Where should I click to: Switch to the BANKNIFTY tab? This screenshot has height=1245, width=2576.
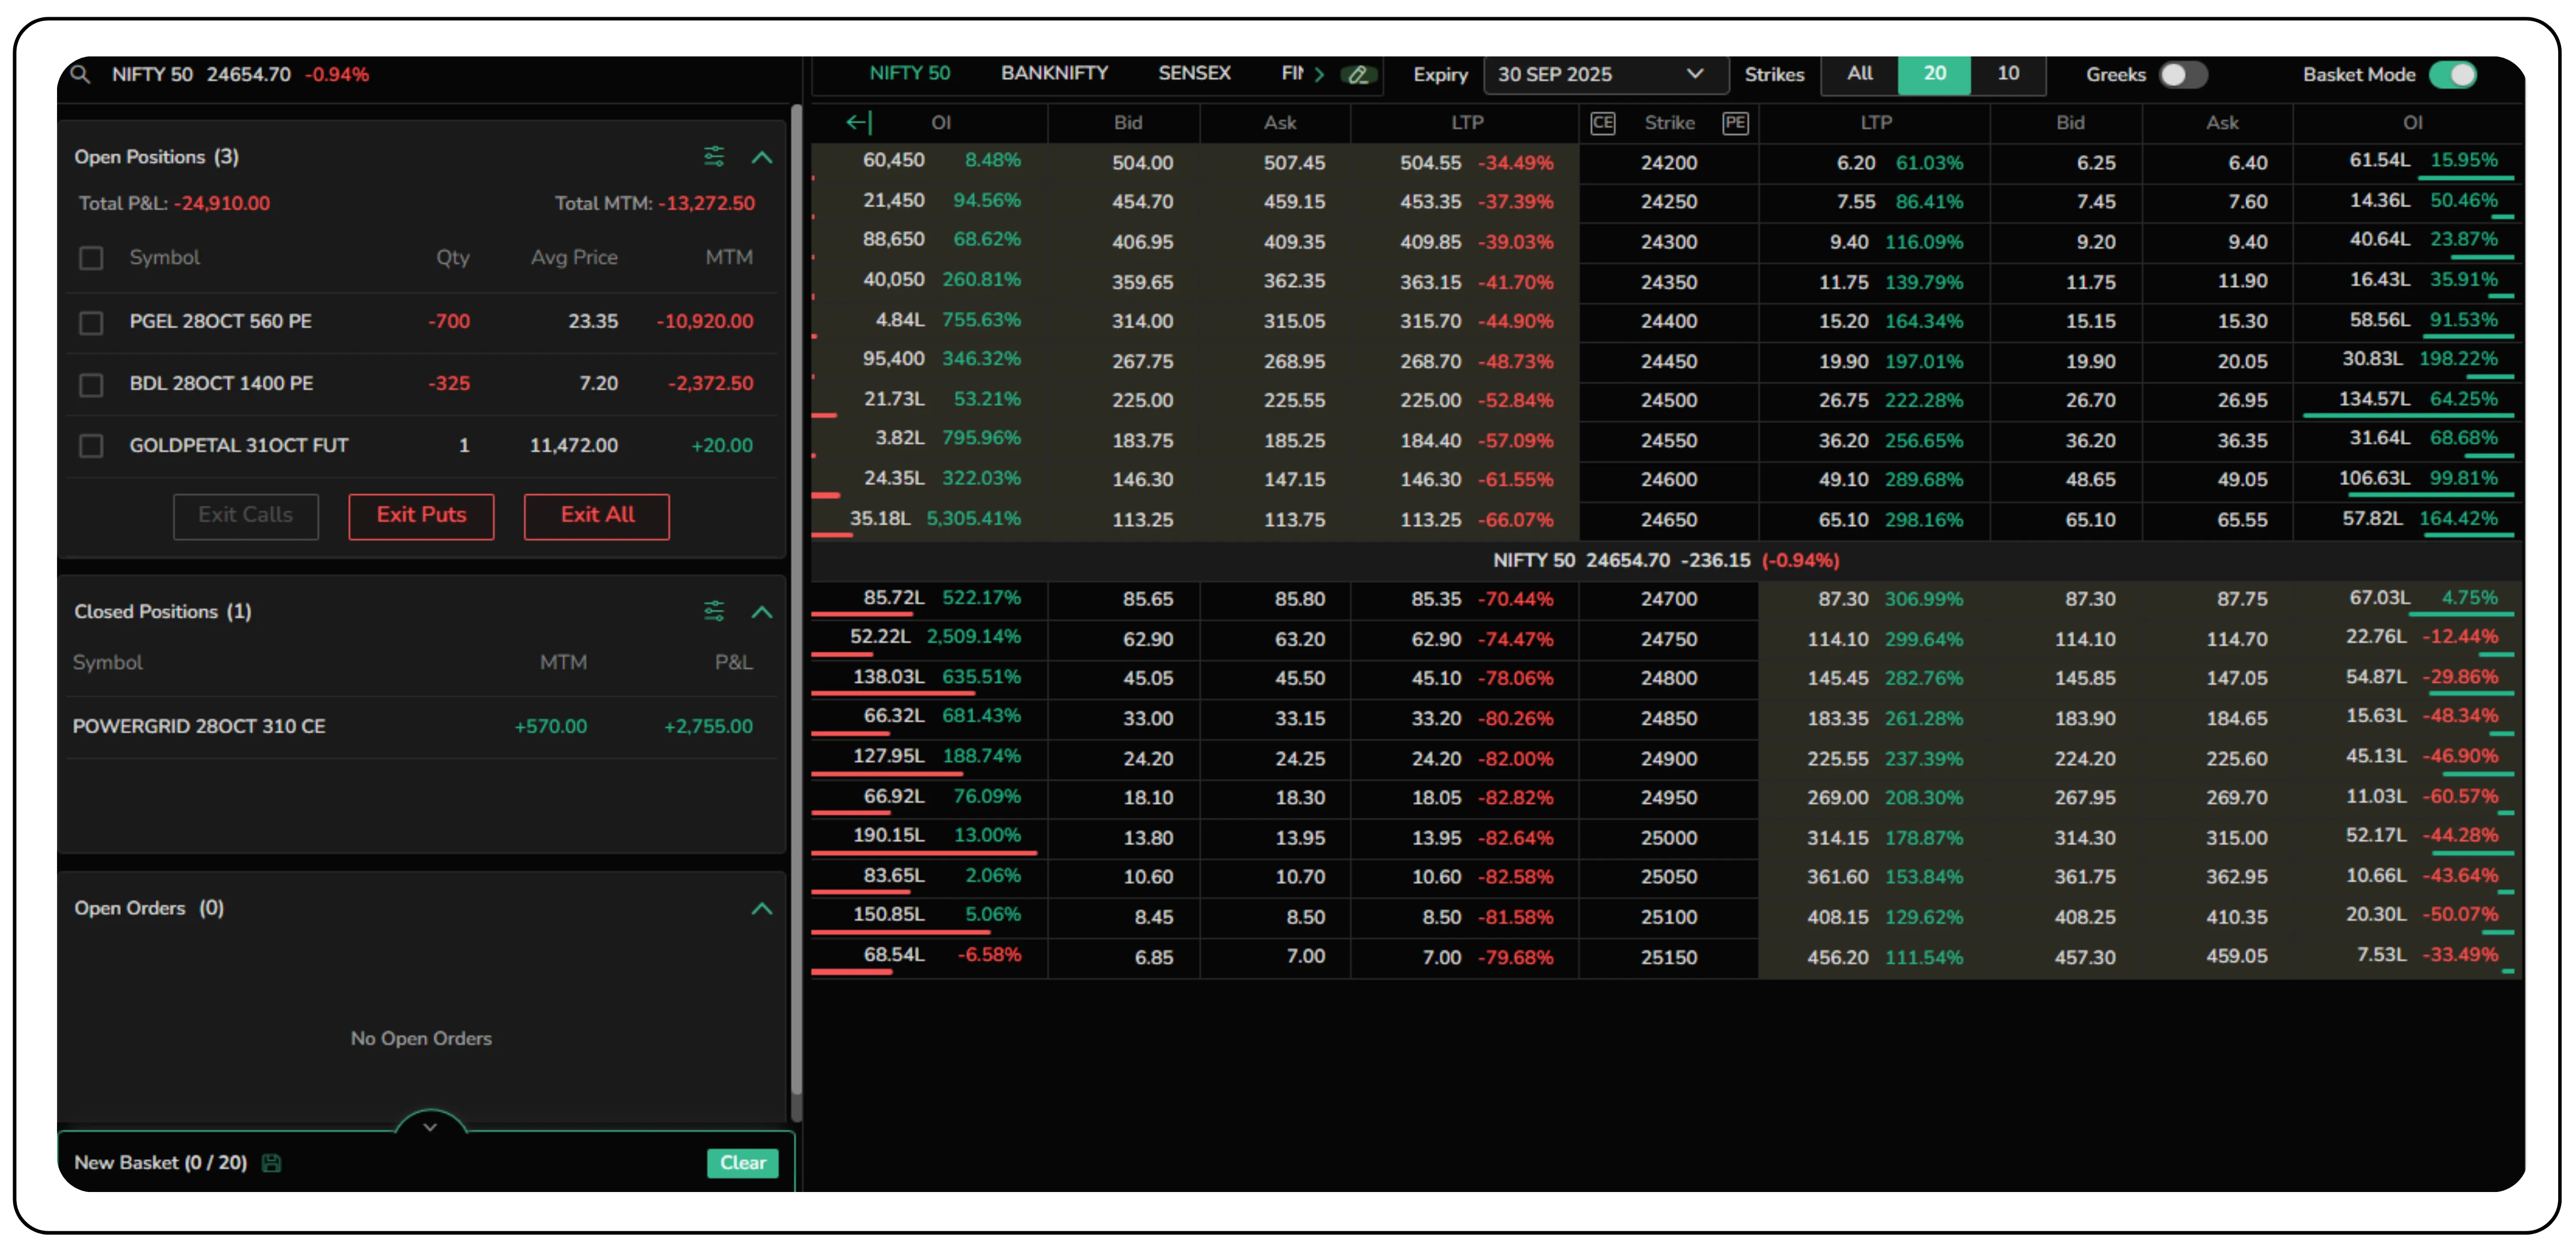[1054, 72]
